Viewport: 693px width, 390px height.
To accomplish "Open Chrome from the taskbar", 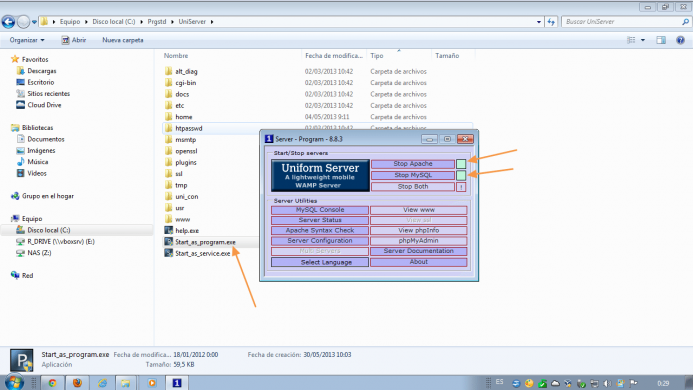I will click(x=53, y=383).
